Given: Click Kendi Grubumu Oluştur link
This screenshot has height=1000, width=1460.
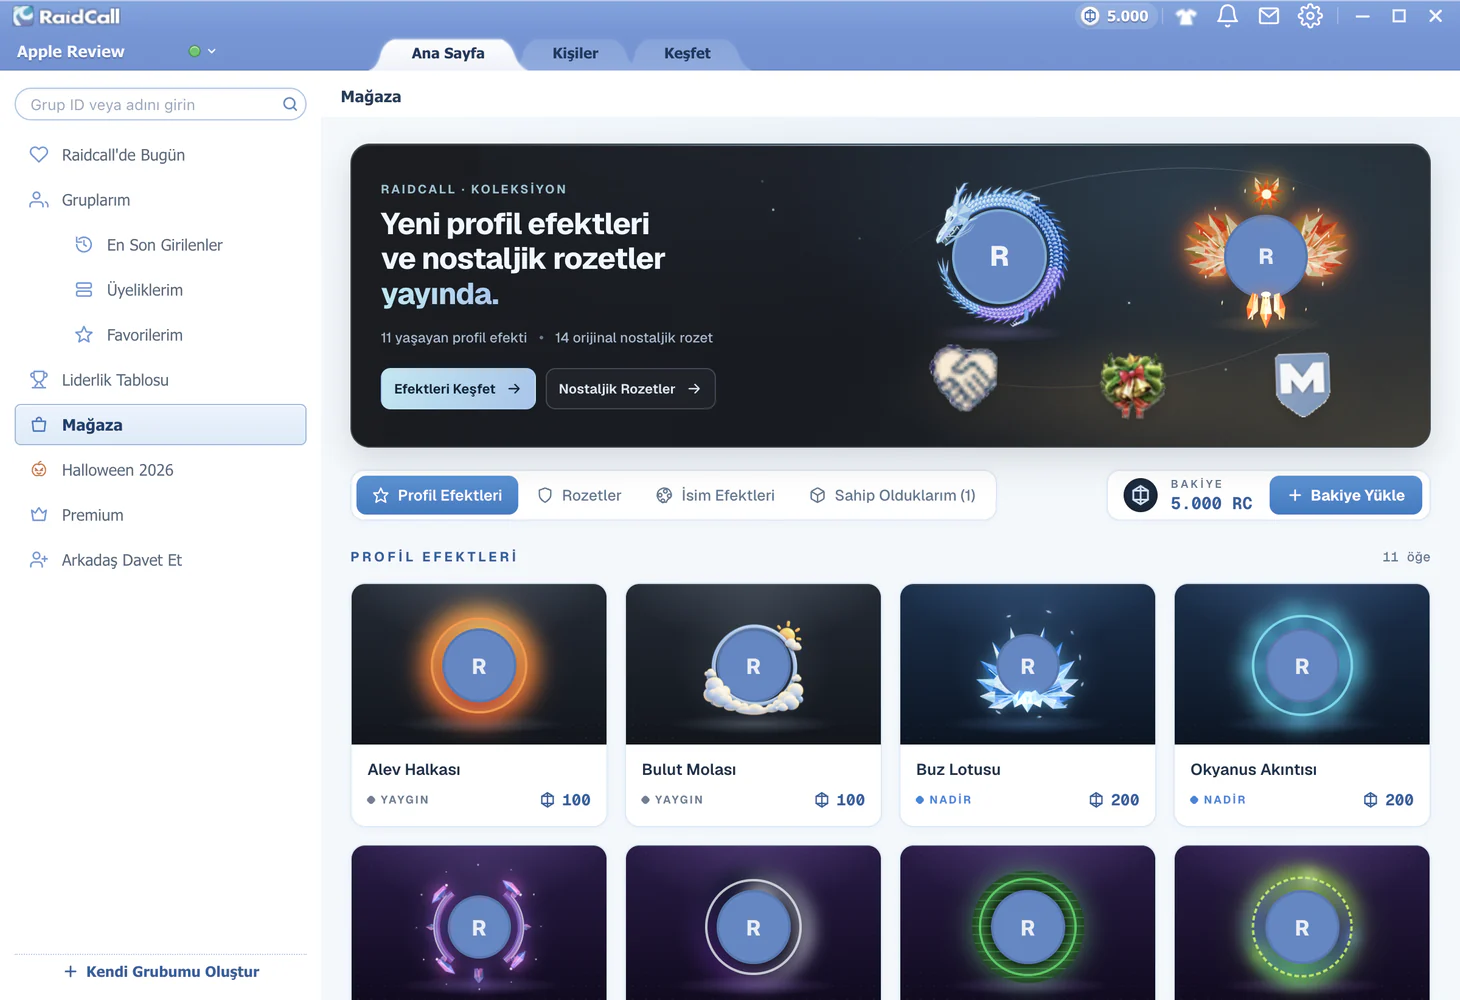Looking at the screenshot, I should 161,972.
